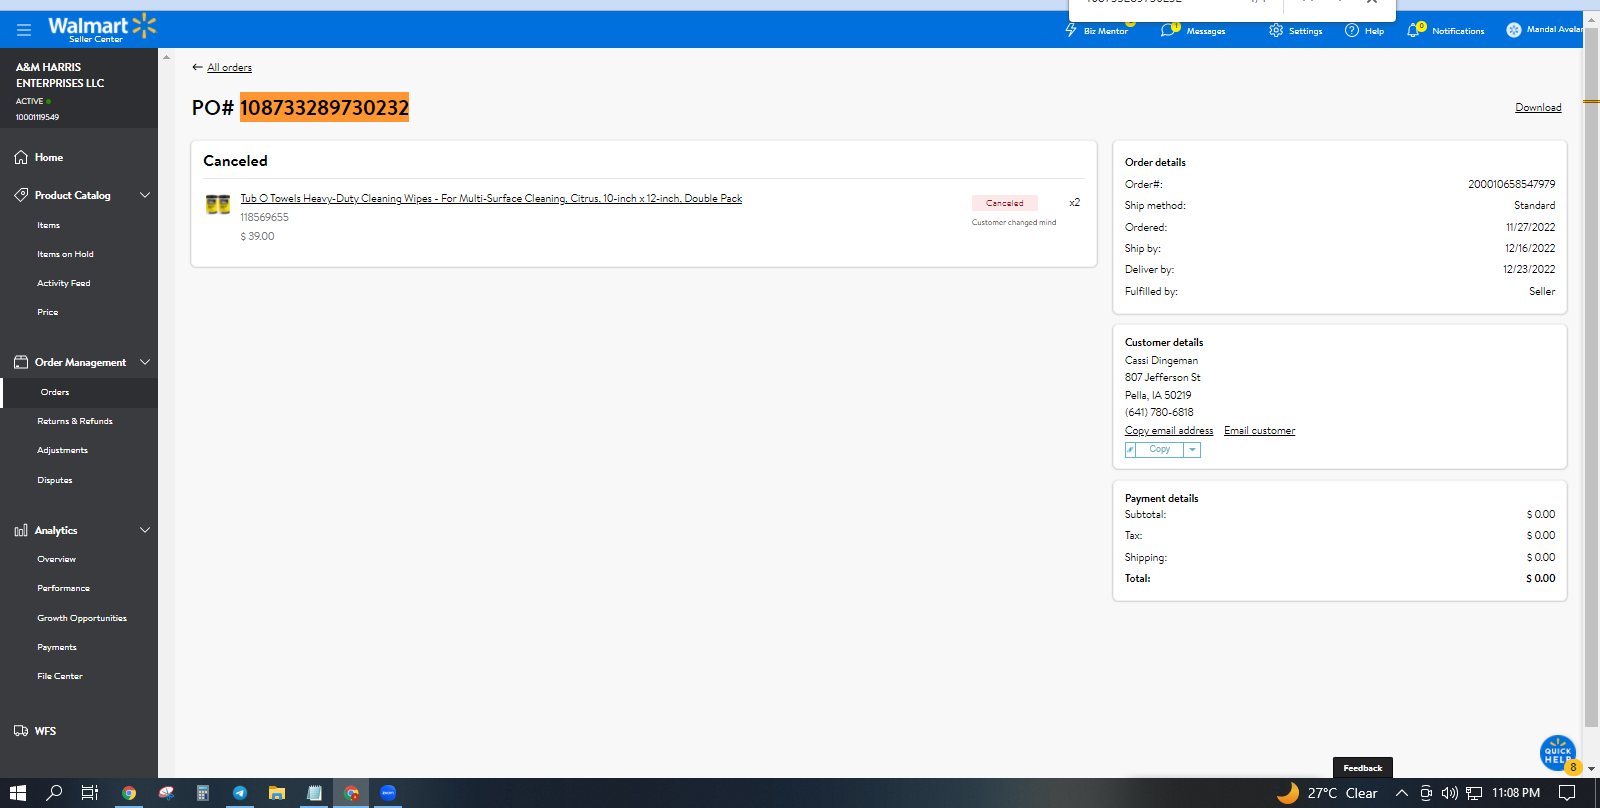Open the Feedback tab button
Image resolution: width=1600 pixels, height=808 pixels.
click(1363, 768)
